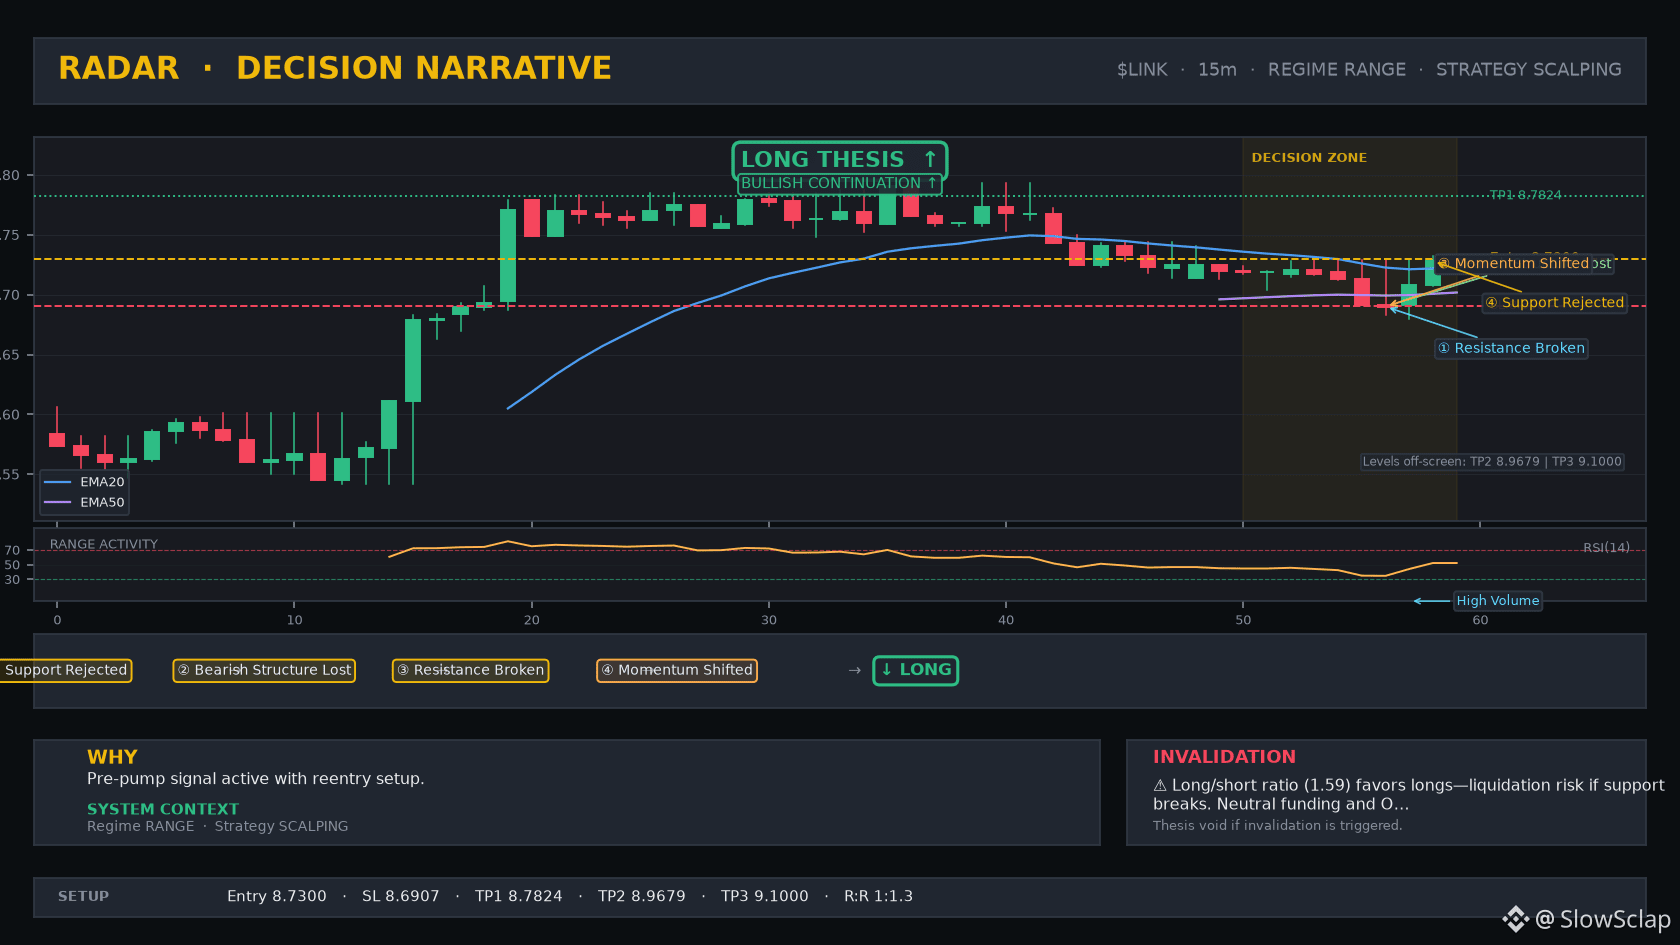The image size is (1680, 945).
Task: Click TP2 8.9679 in the setup bar
Action: [x=641, y=897]
